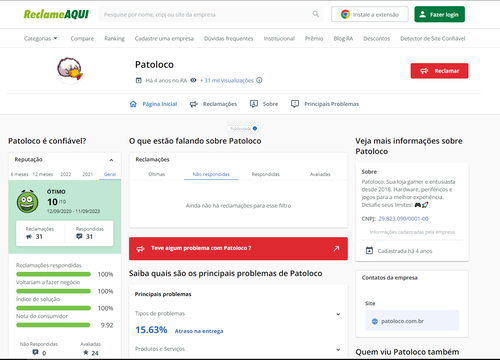Click the red Reclamar button
500x360 pixels.
[x=439, y=71]
